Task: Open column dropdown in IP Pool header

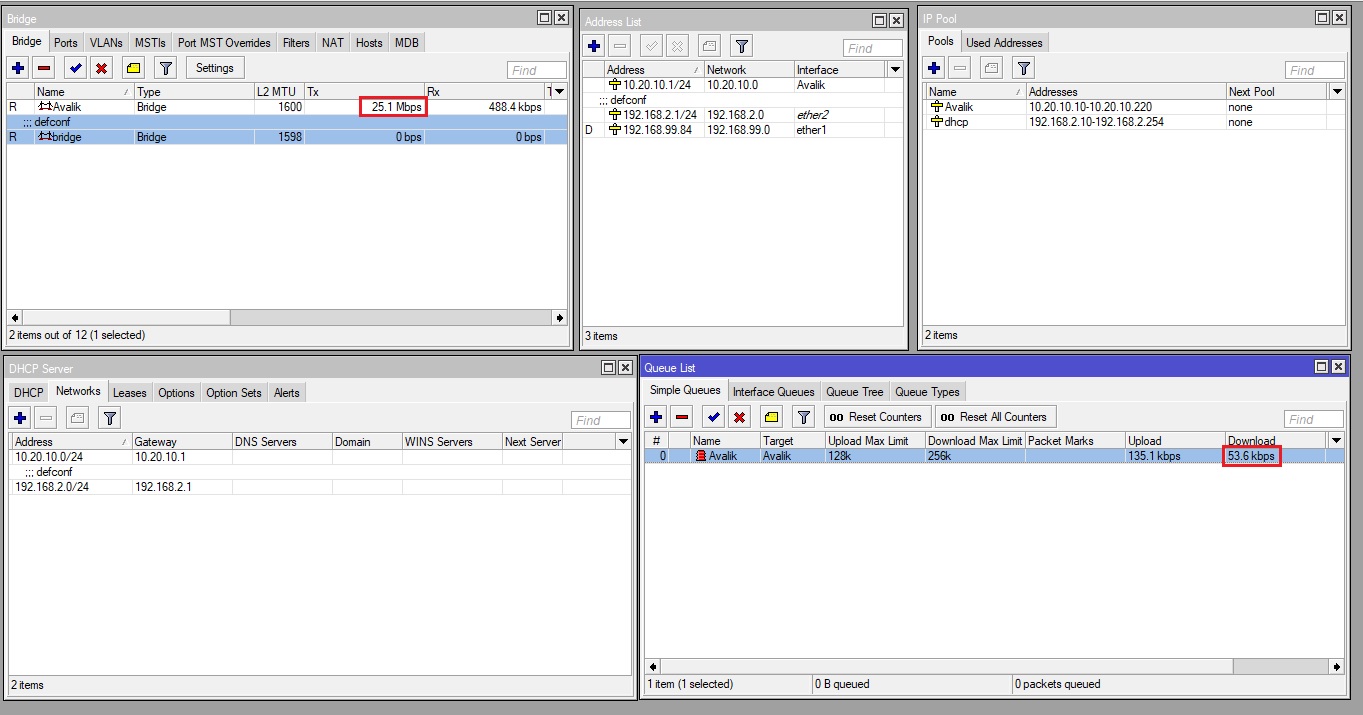Action: 1337,91
